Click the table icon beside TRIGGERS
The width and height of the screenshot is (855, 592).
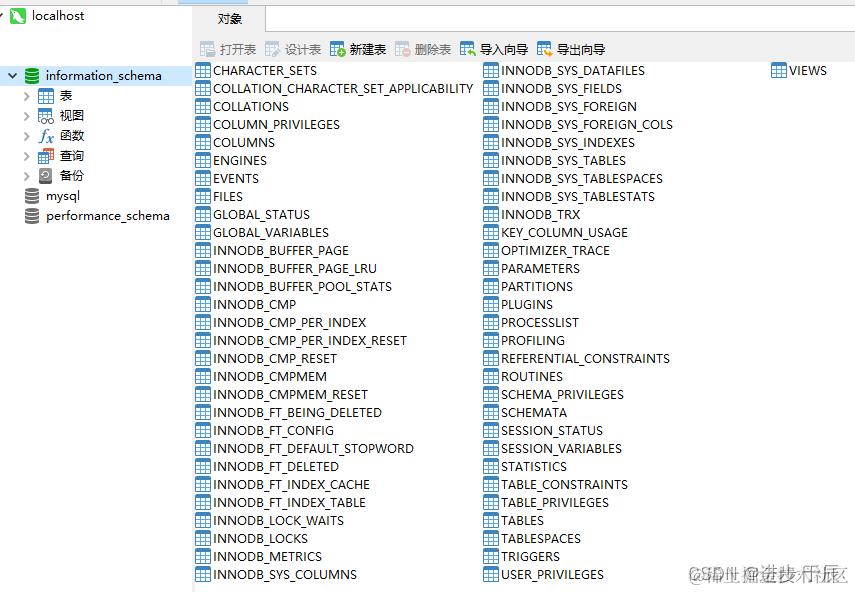(x=491, y=556)
